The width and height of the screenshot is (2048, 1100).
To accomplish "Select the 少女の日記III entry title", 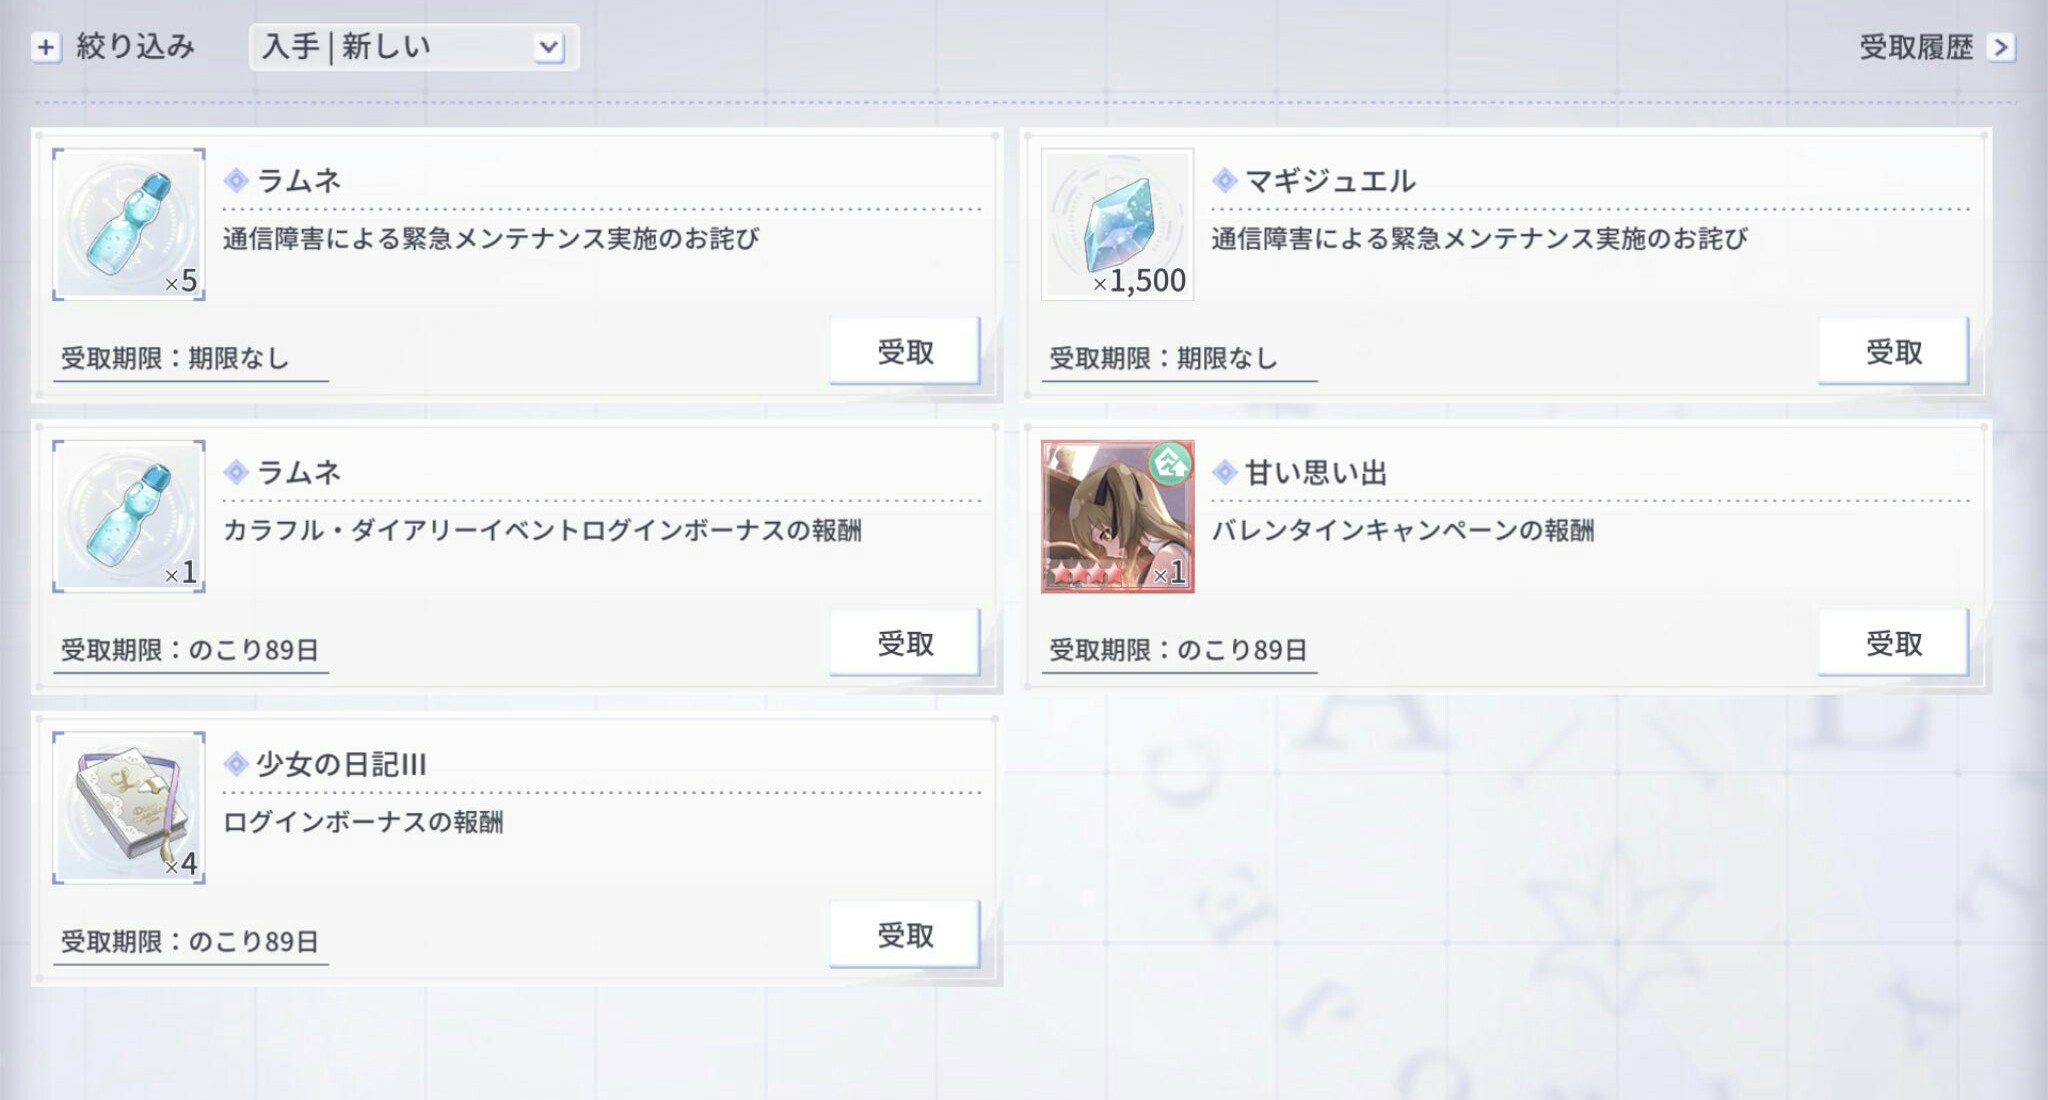I will tap(341, 765).
